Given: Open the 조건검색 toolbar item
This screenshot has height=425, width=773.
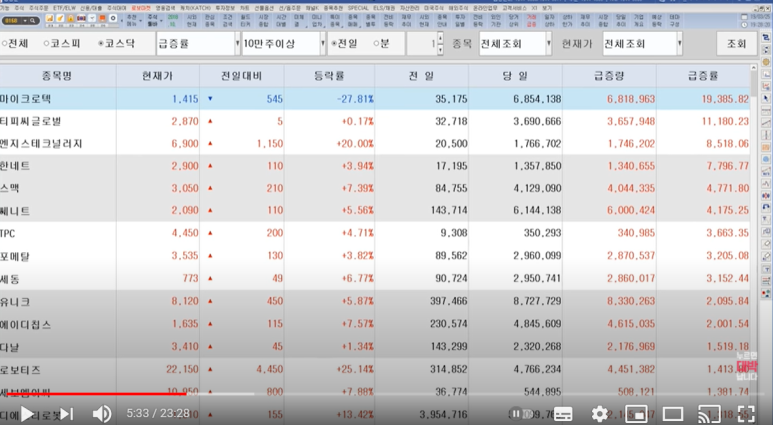Looking at the screenshot, I should pyautogui.click(x=227, y=21).
